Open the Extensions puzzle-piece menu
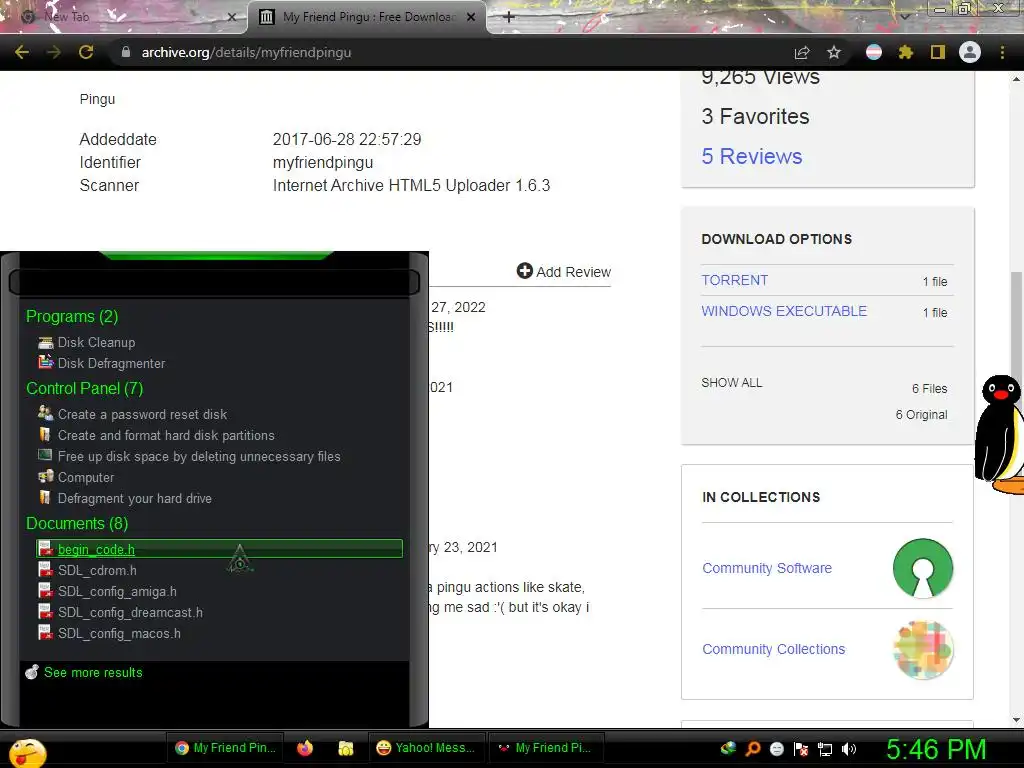 [x=905, y=52]
